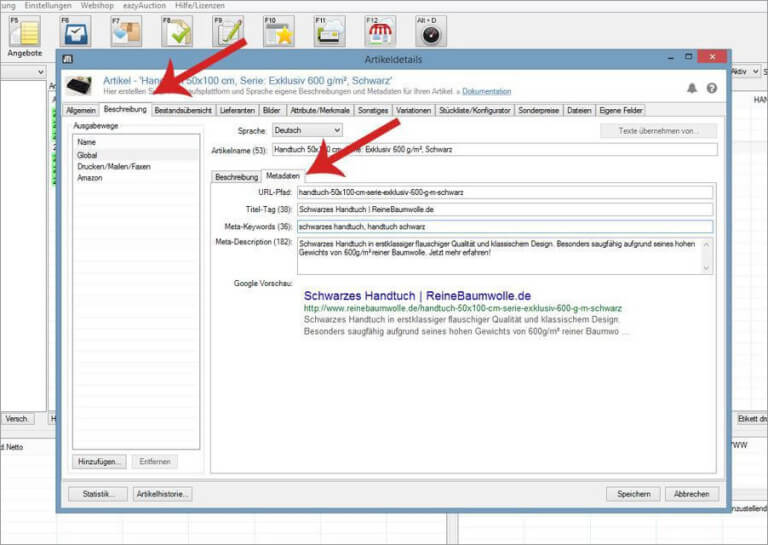Image resolution: width=768 pixels, height=545 pixels.
Task: Select the inner Beschreibung sub-tab
Action: tap(235, 176)
